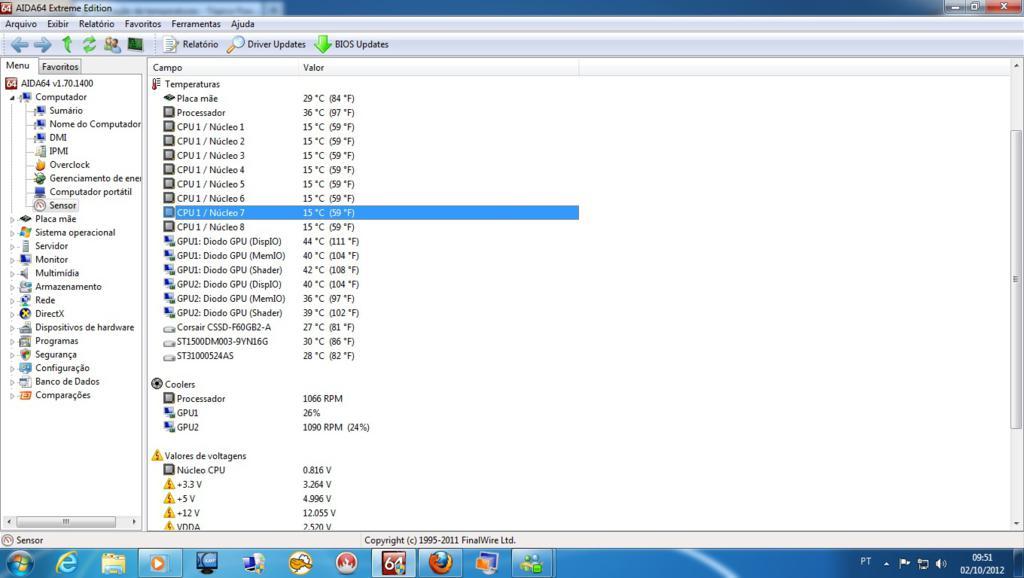1024x578 pixels.
Task: Expand the Multimídia tree node
Action: point(12,274)
